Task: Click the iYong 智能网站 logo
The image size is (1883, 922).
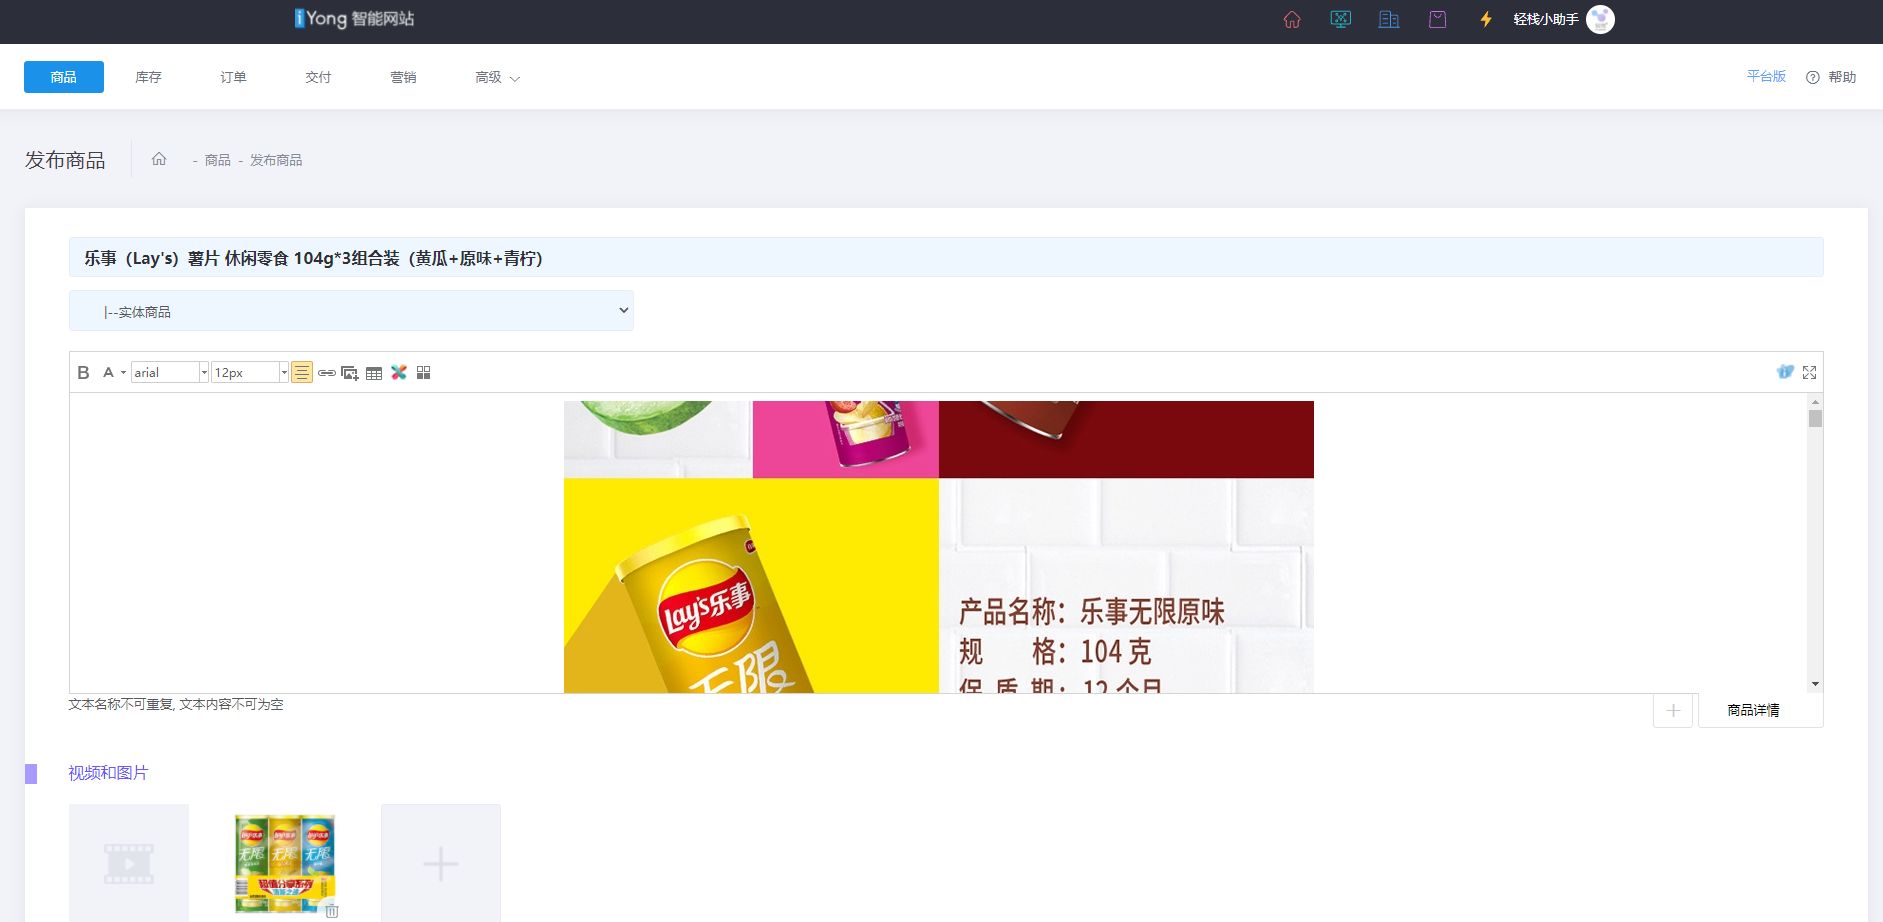Action: tap(354, 18)
